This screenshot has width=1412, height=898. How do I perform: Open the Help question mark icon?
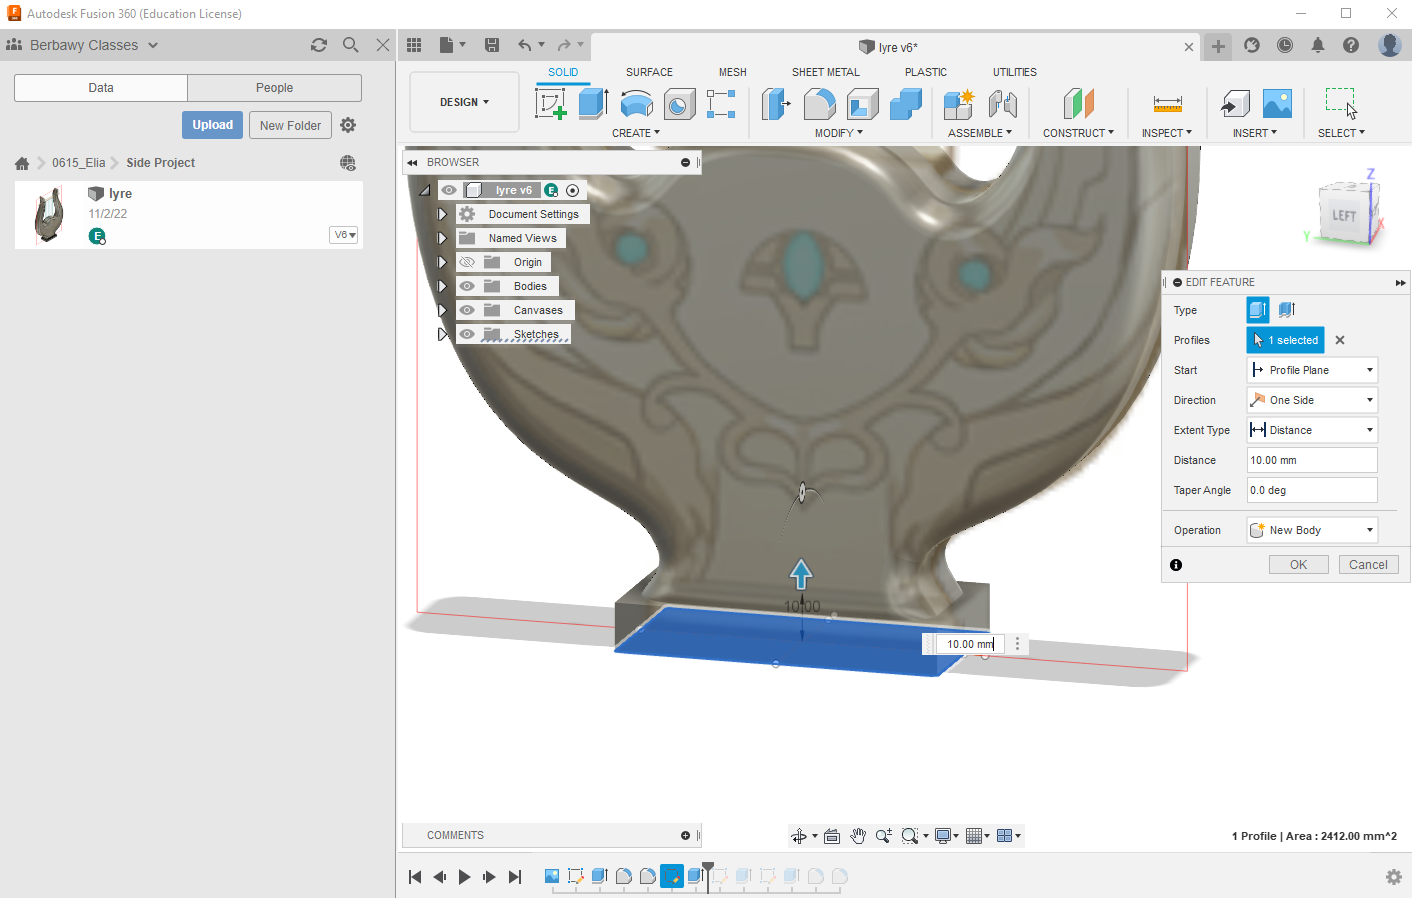pyautogui.click(x=1351, y=45)
